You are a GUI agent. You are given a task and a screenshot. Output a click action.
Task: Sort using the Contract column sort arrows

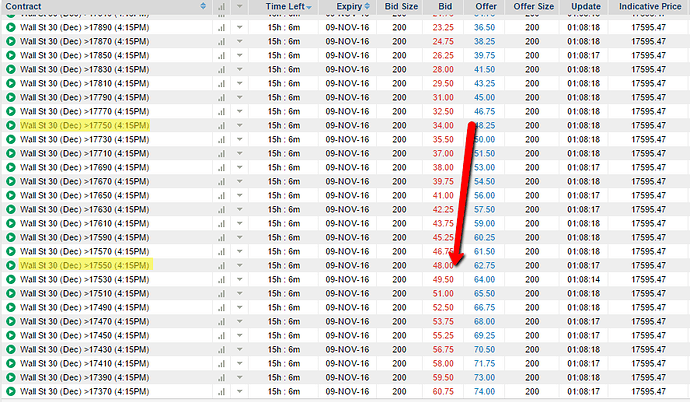point(203,6)
